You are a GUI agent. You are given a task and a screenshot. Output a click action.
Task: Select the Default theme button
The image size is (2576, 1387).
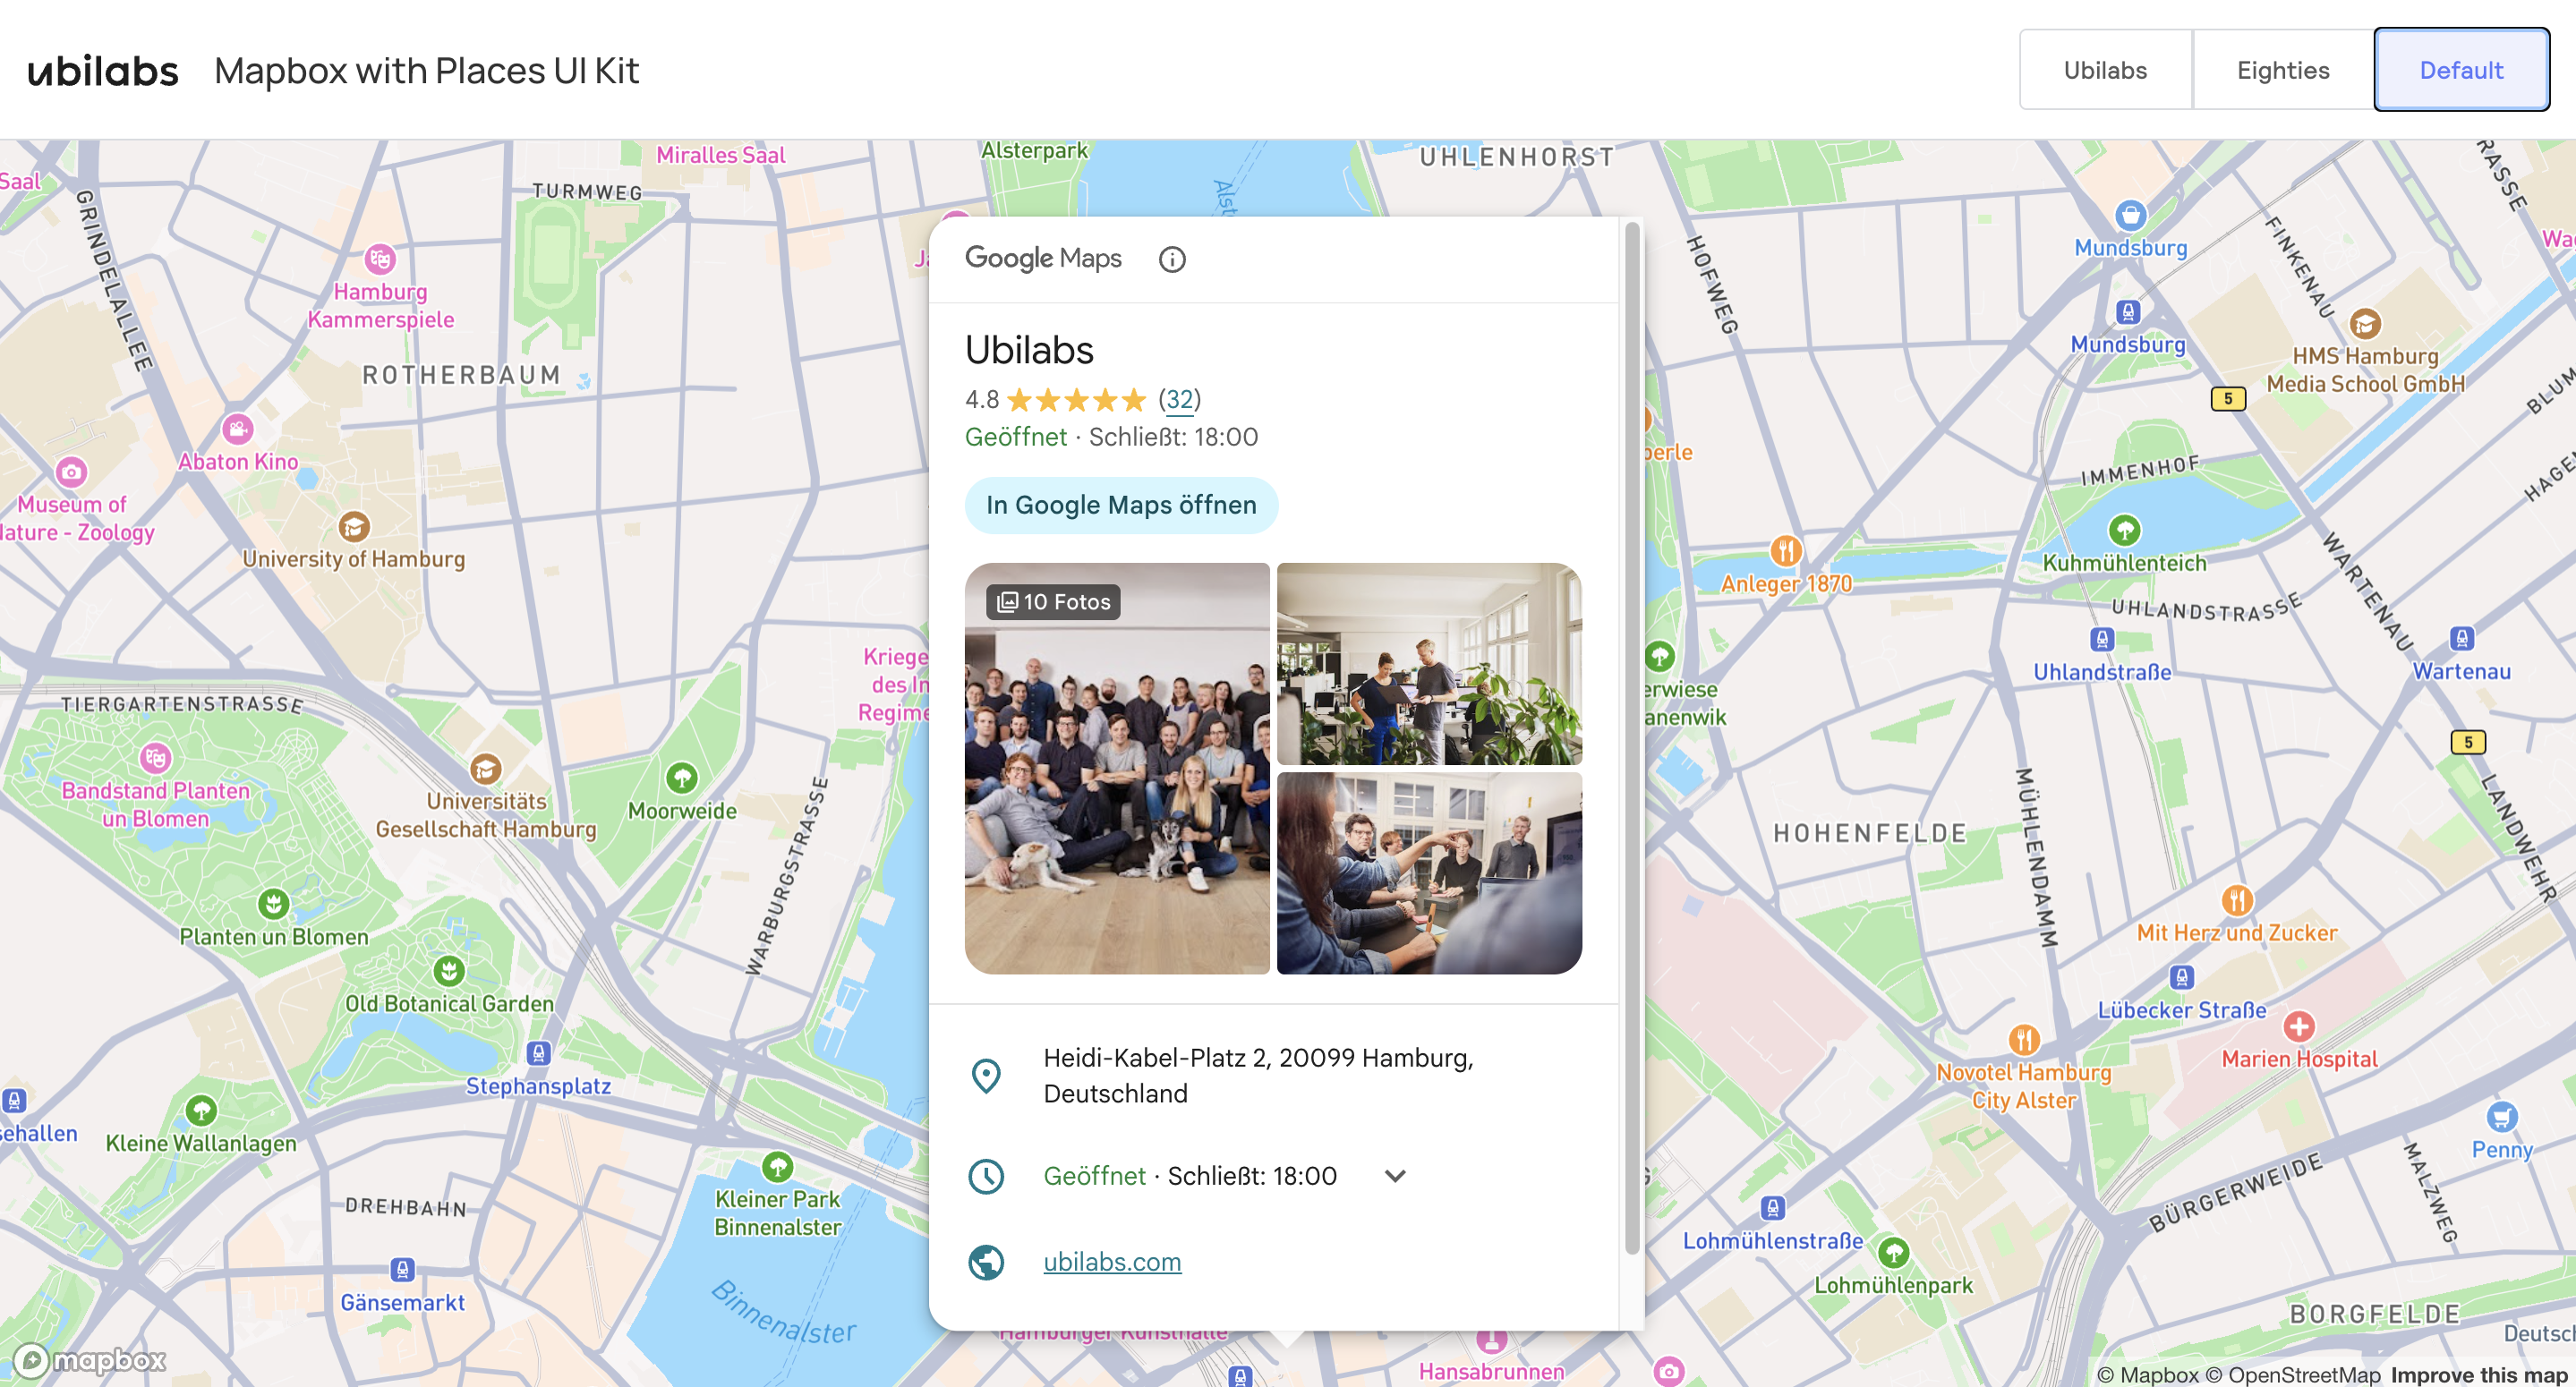tap(2461, 70)
